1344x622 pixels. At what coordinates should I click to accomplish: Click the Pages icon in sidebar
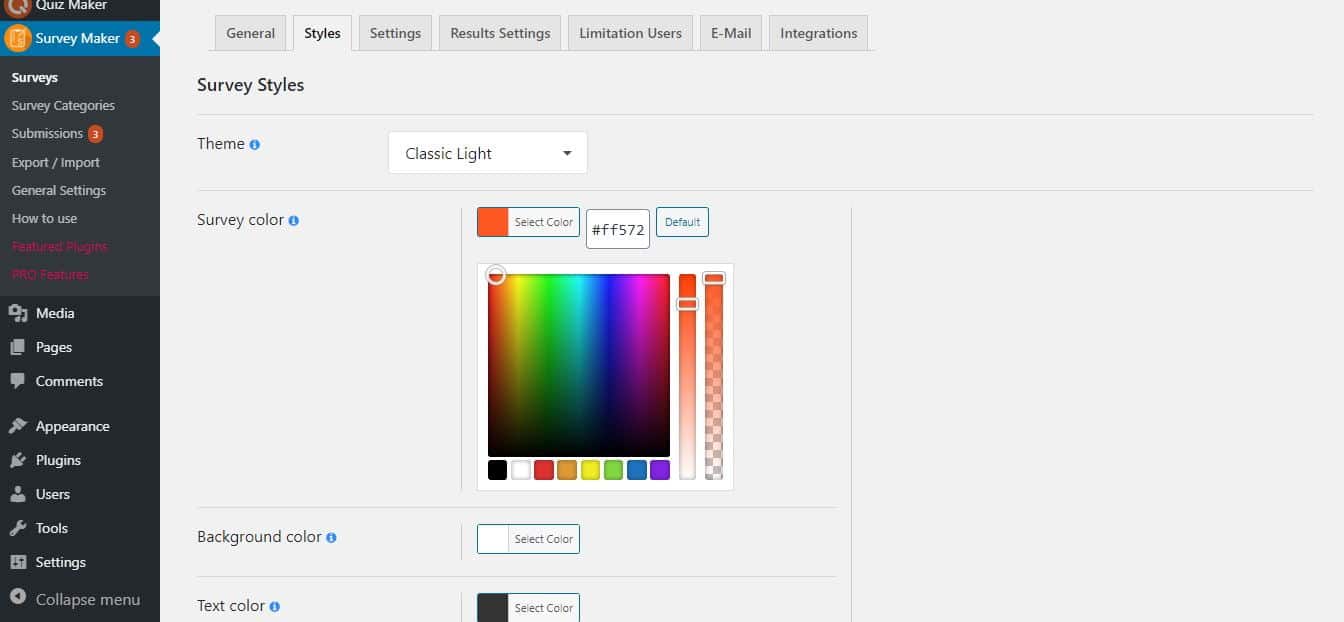[17, 347]
